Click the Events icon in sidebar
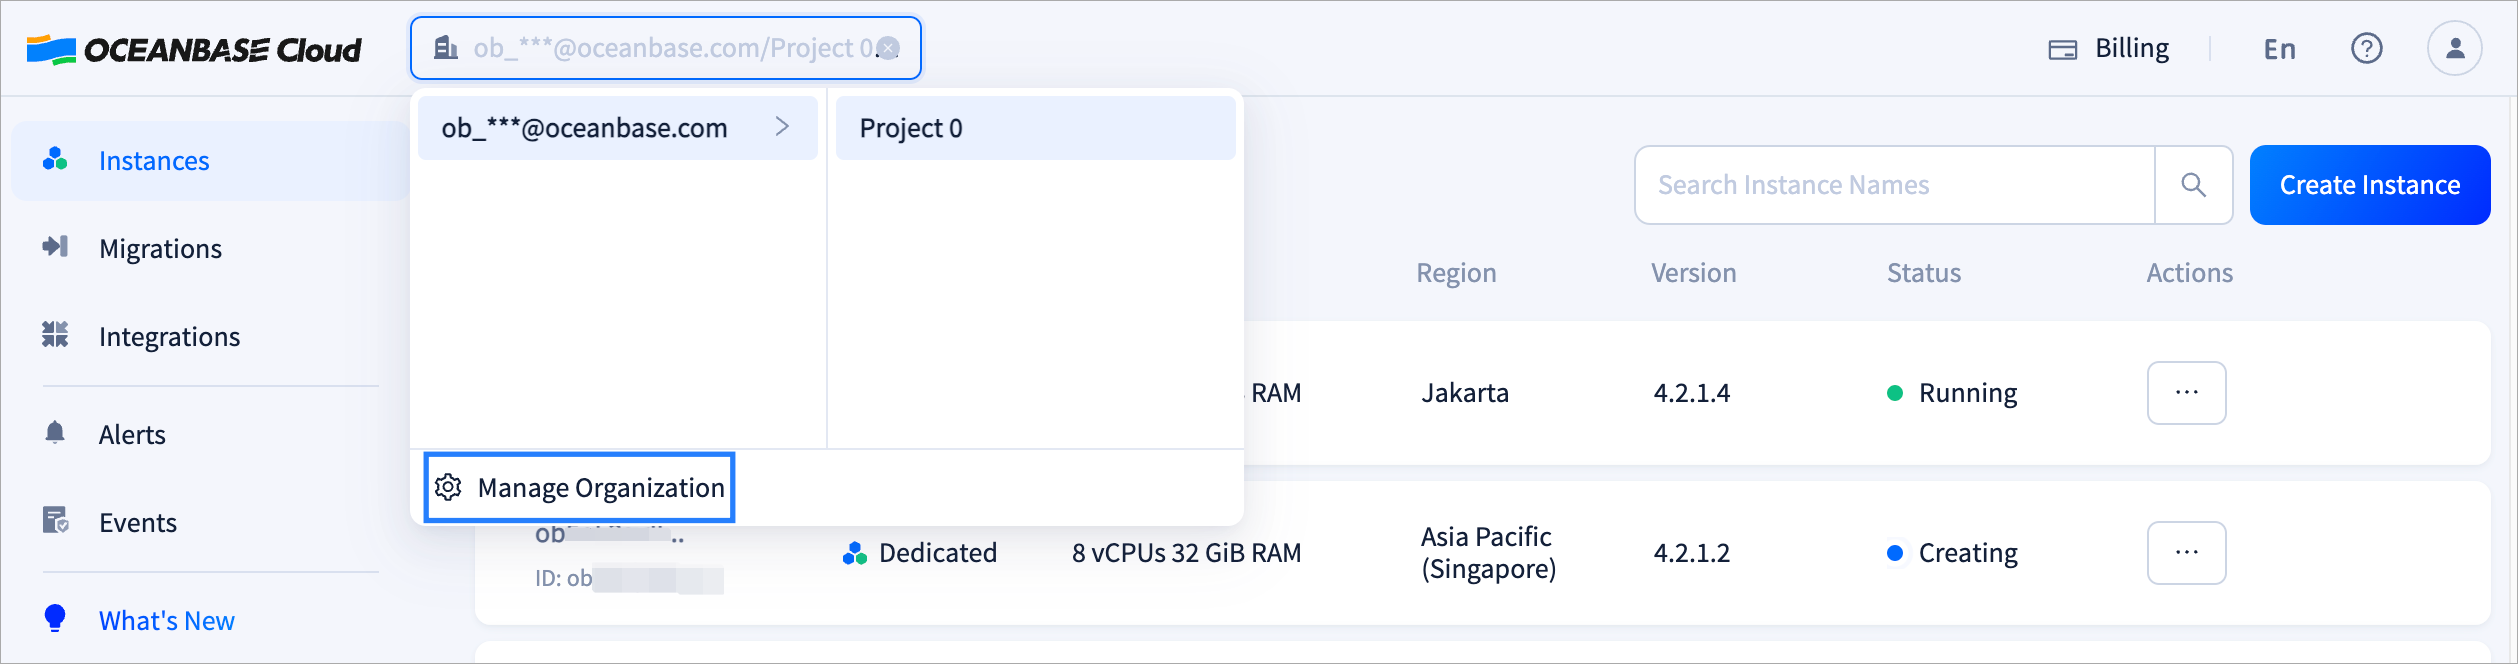 pos(55,521)
